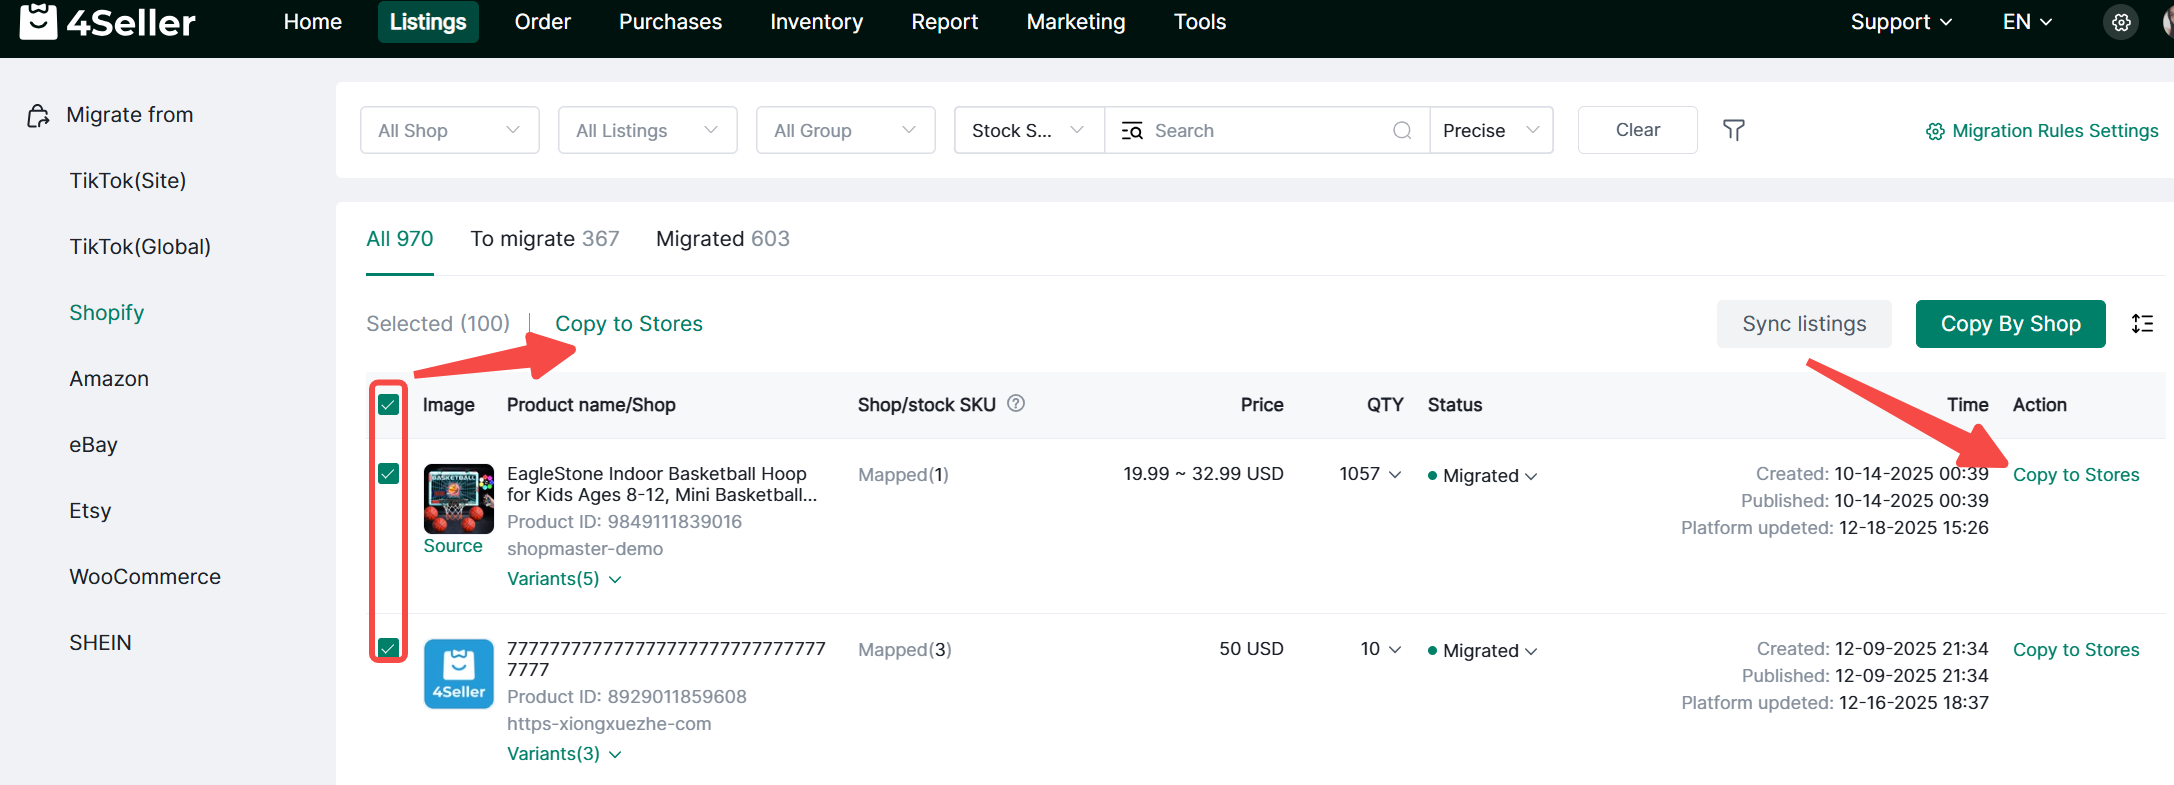Click the 4Seller logo icon
This screenshot has height=785, width=2174.
click(38, 21)
